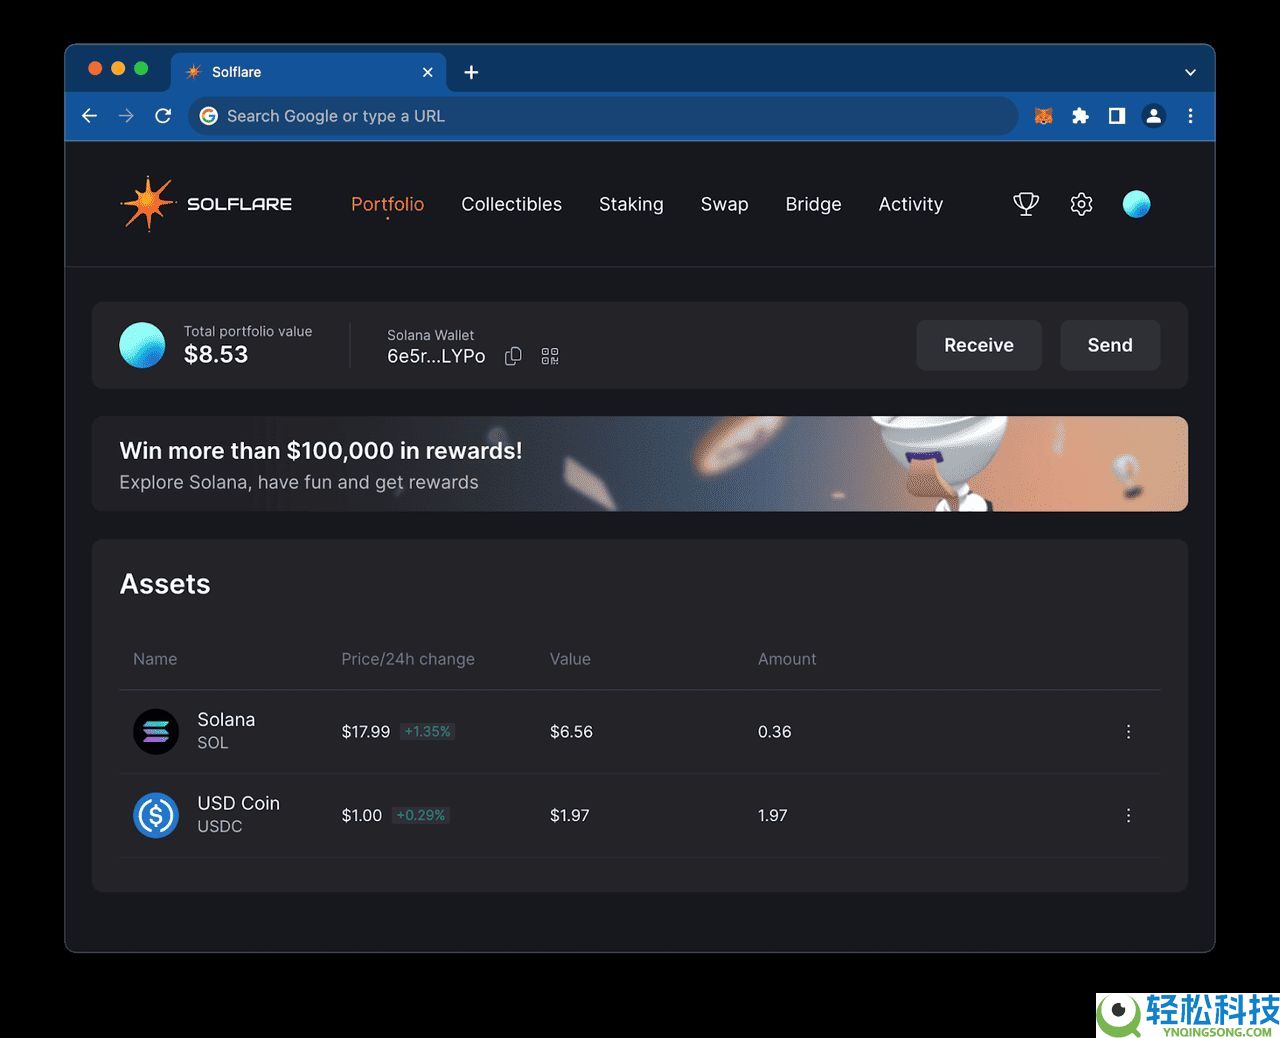Open the MetaMask fox extension

coord(1043,116)
